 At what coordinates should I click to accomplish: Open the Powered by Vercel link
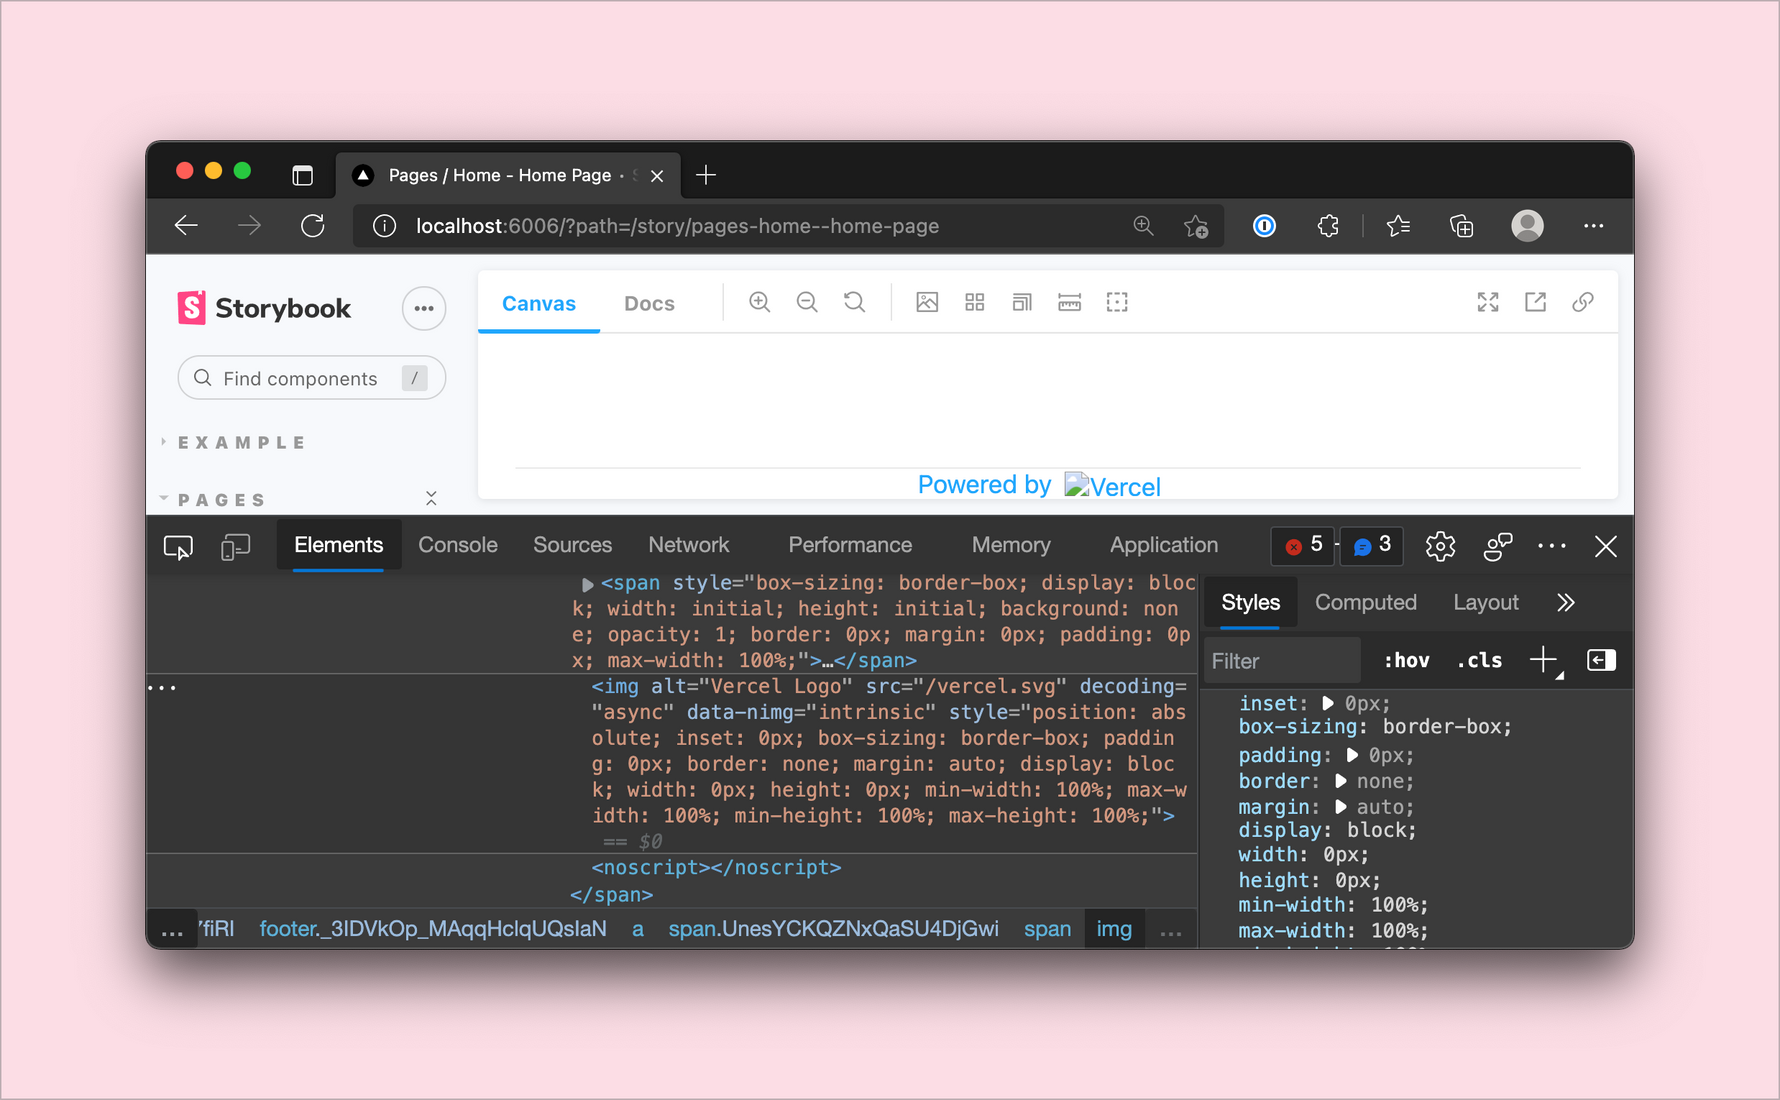coord(1038,485)
